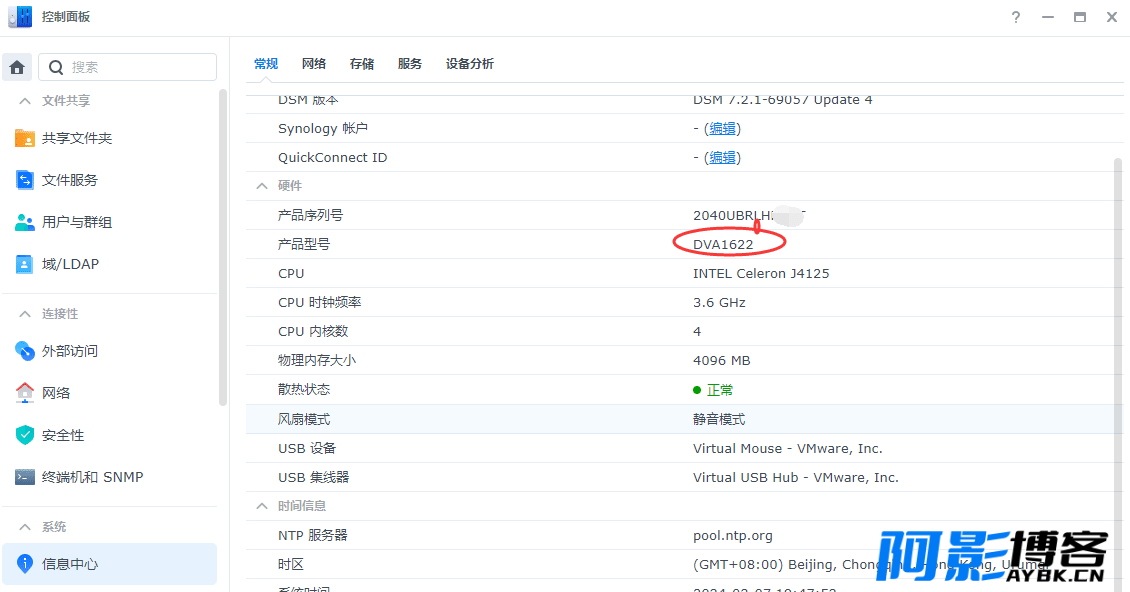The height and width of the screenshot is (592, 1130).
Task: Click the CPU 内核数 row label
Action: coord(313,332)
